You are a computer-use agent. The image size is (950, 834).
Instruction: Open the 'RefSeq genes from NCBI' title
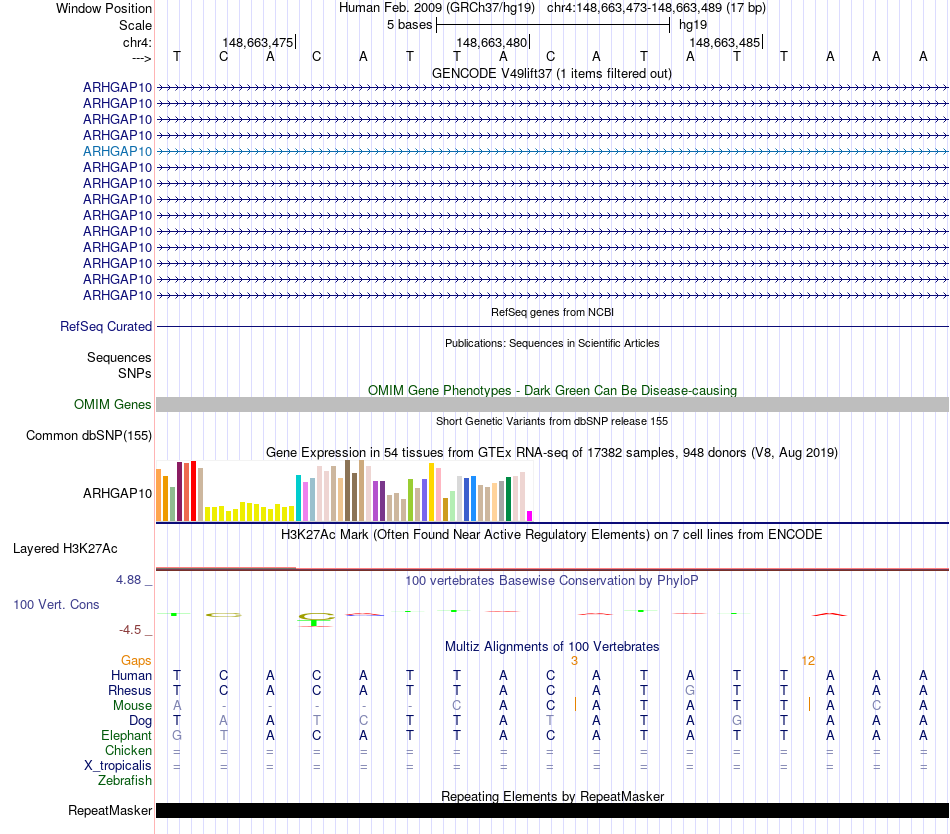coord(552,313)
